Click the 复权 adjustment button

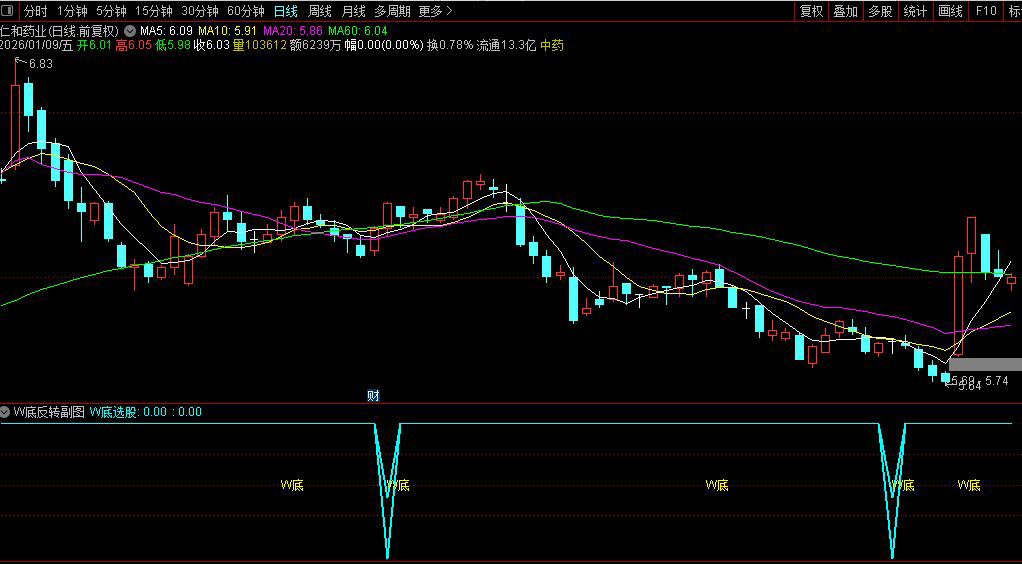(x=811, y=11)
